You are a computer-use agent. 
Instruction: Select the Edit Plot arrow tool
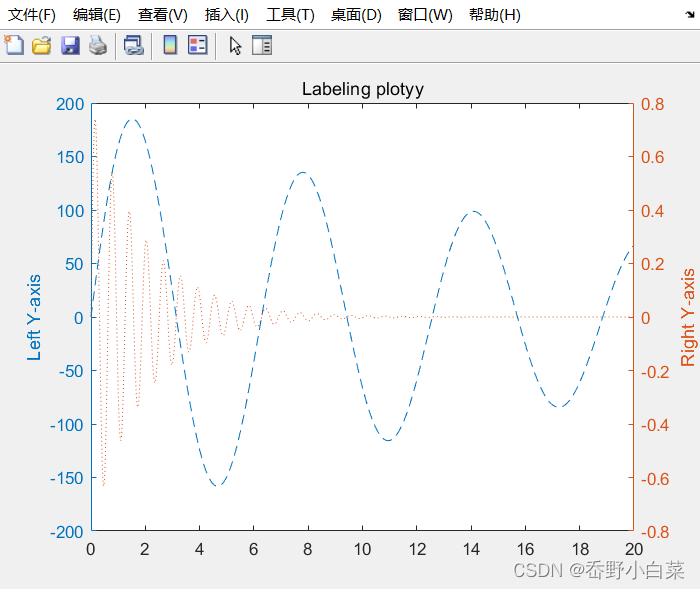pyautogui.click(x=235, y=46)
